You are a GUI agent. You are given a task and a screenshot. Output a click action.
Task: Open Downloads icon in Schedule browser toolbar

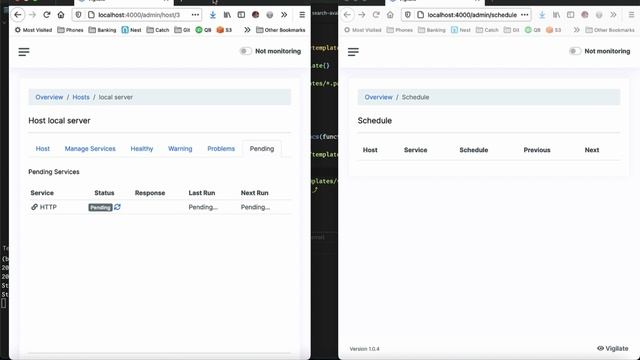[x=542, y=15]
